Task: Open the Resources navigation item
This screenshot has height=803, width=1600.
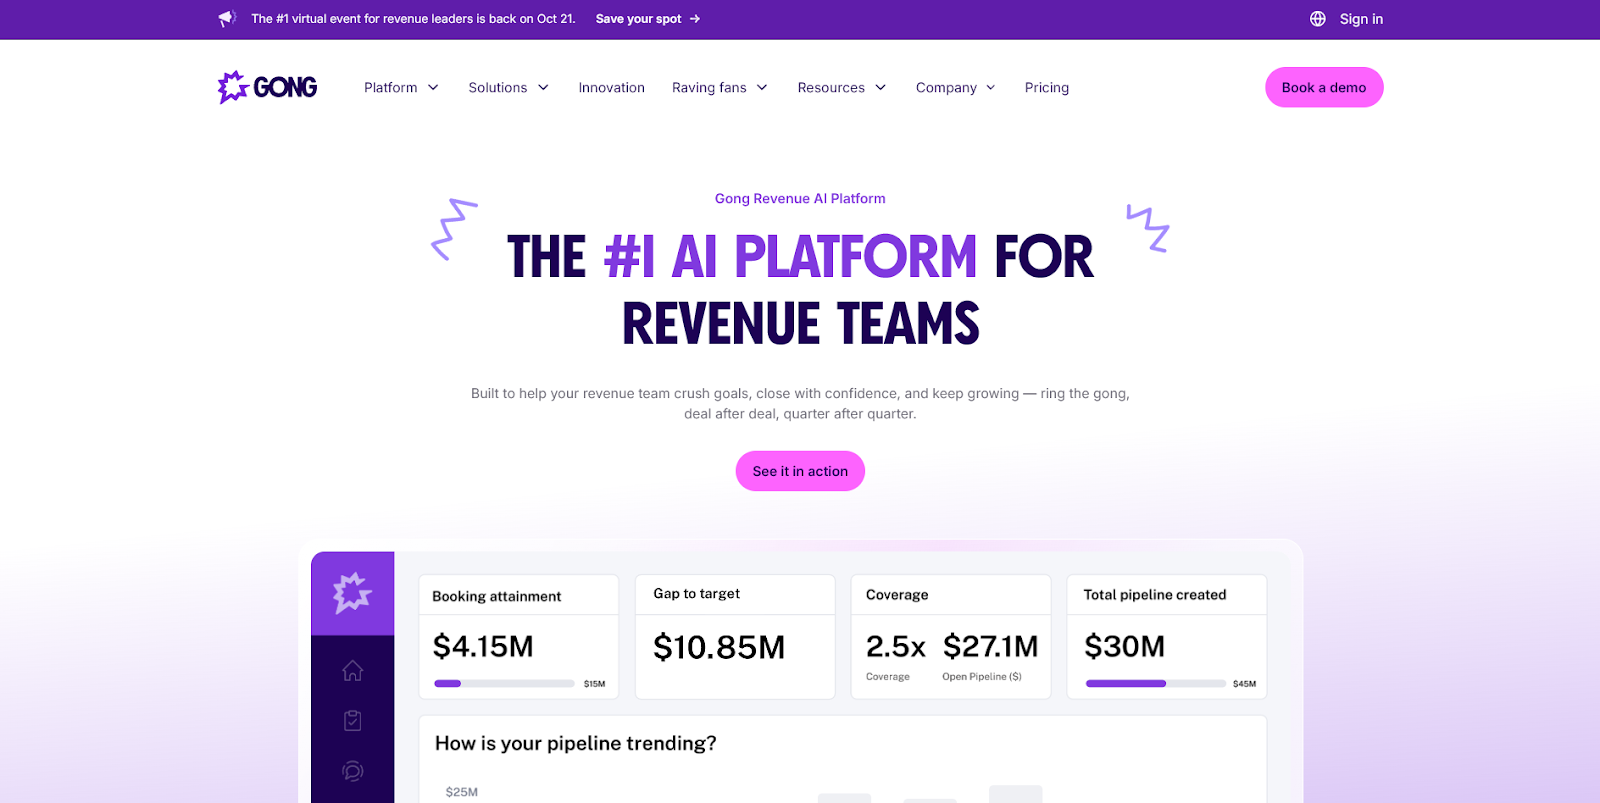Action: 831,88
